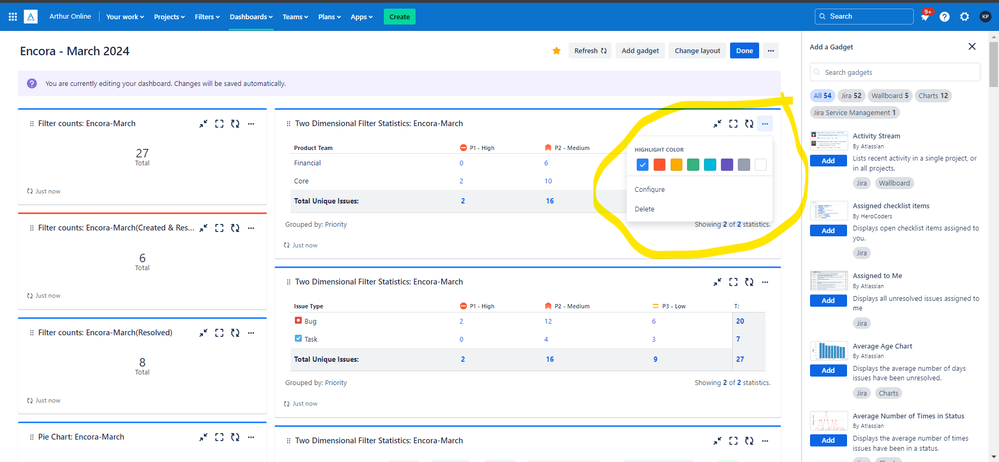Click the dashboard Refresh button
This screenshot has width=999, height=462.
pos(590,51)
